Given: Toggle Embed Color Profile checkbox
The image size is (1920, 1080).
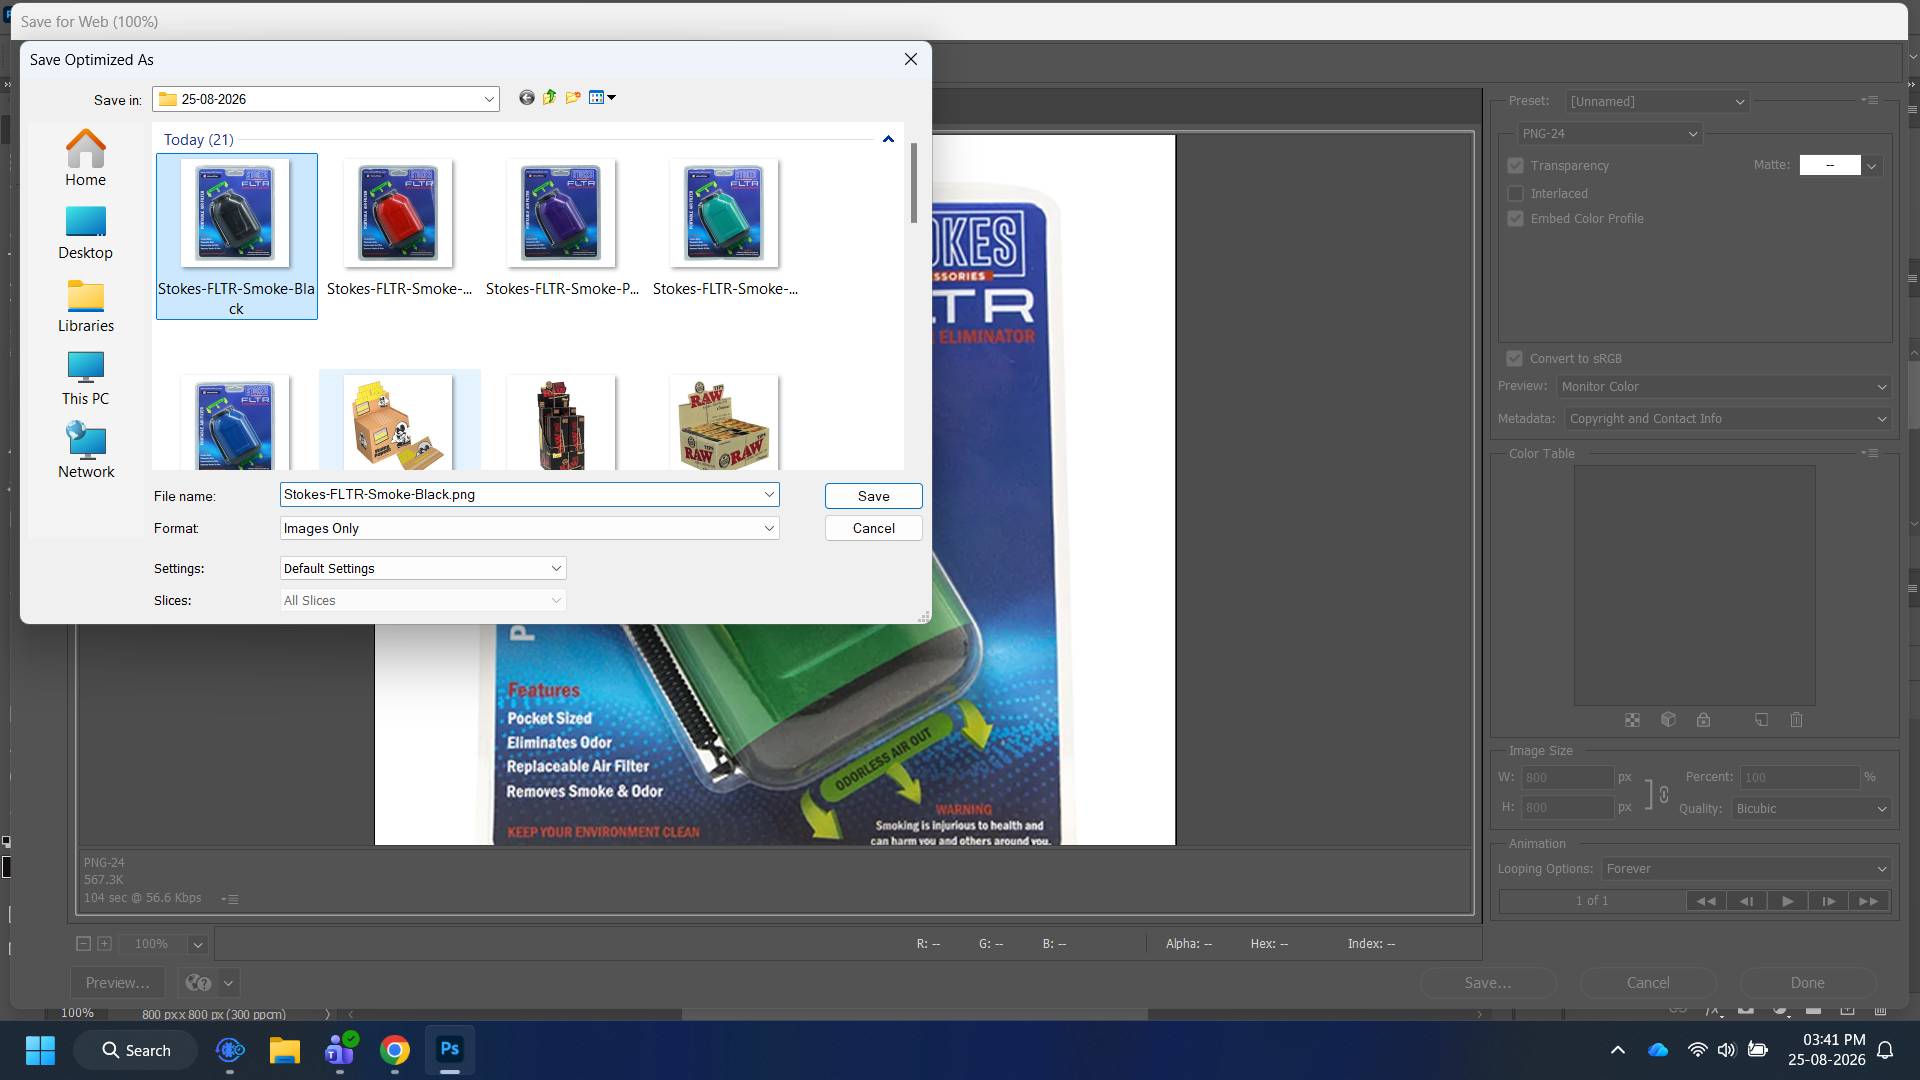Looking at the screenshot, I should coord(1516,219).
